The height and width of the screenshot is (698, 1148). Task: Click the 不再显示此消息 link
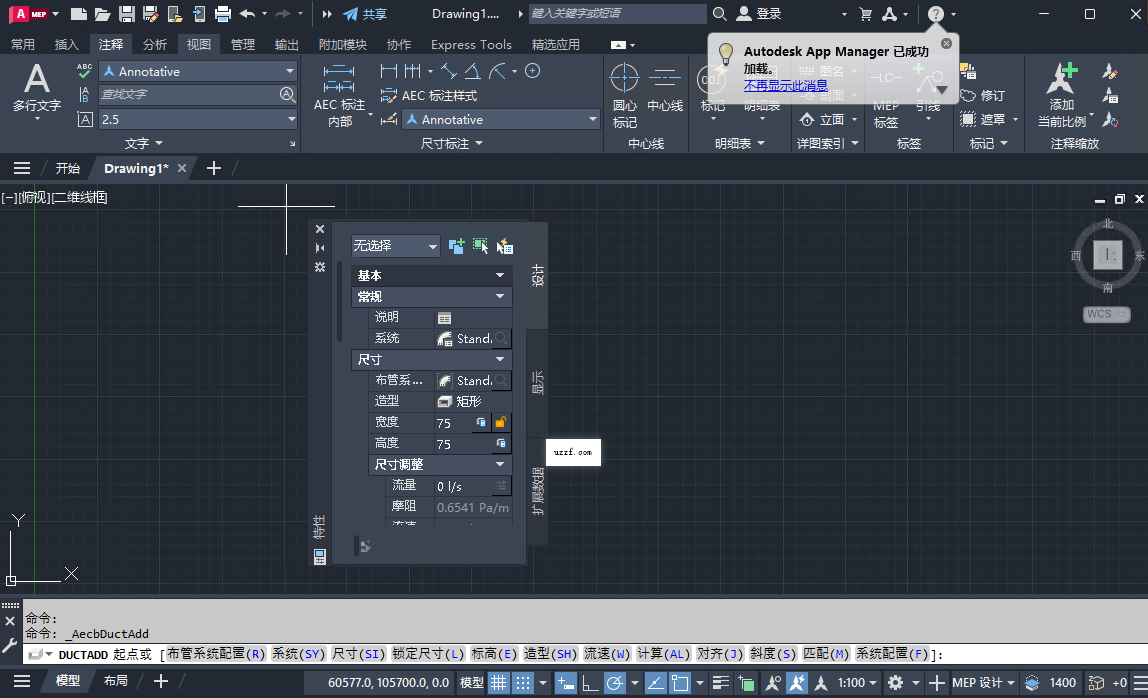pos(785,85)
